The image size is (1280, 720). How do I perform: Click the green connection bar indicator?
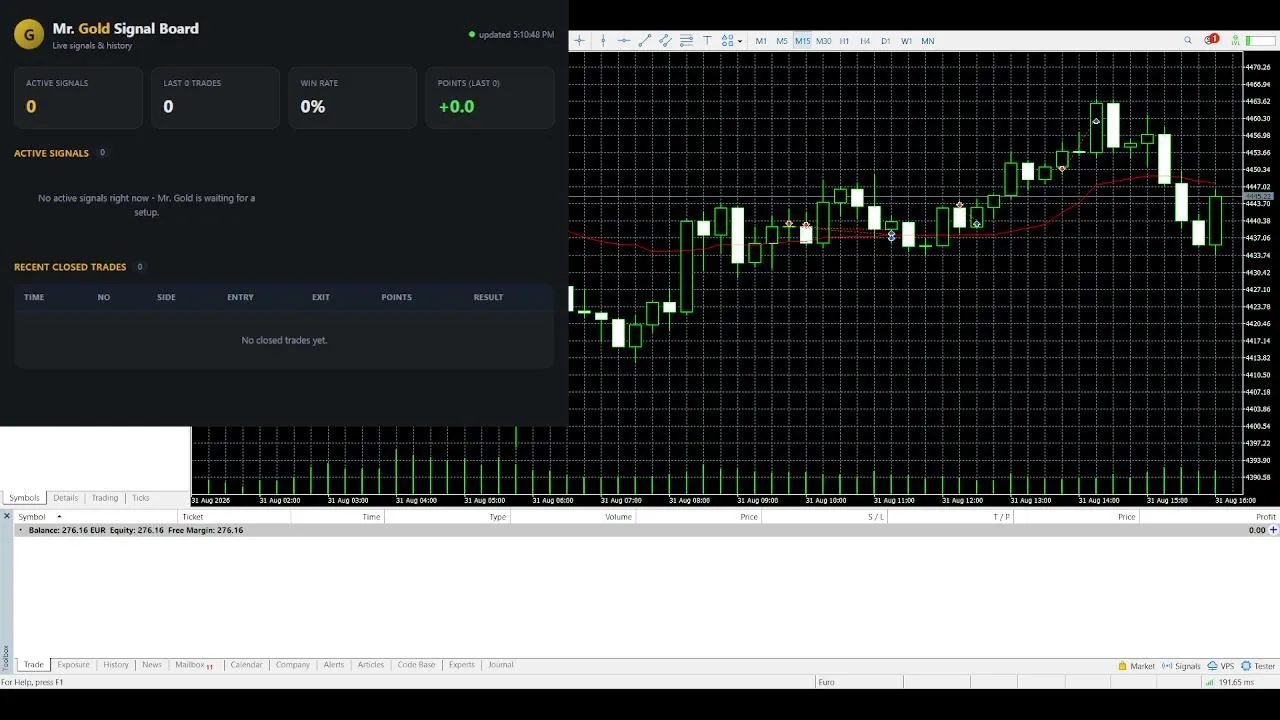tap(1262, 41)
